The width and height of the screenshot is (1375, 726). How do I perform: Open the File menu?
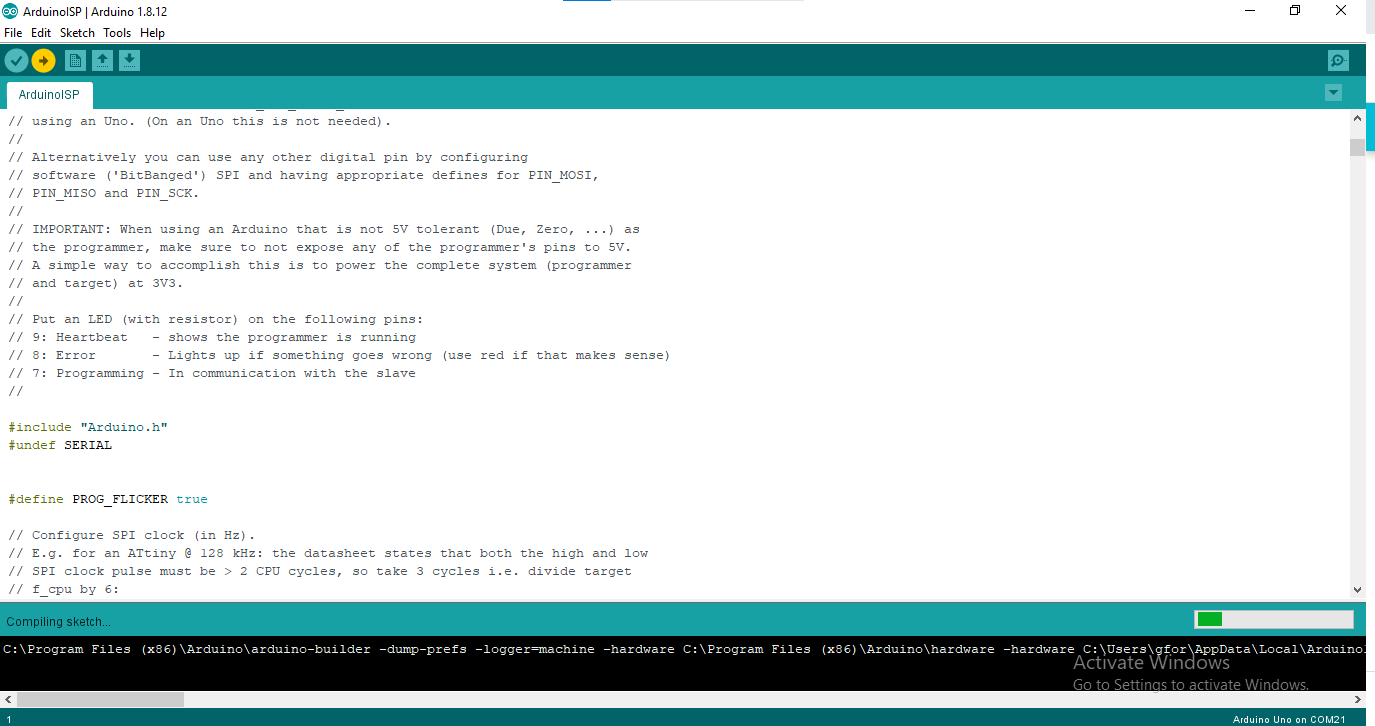coord(13,33)
